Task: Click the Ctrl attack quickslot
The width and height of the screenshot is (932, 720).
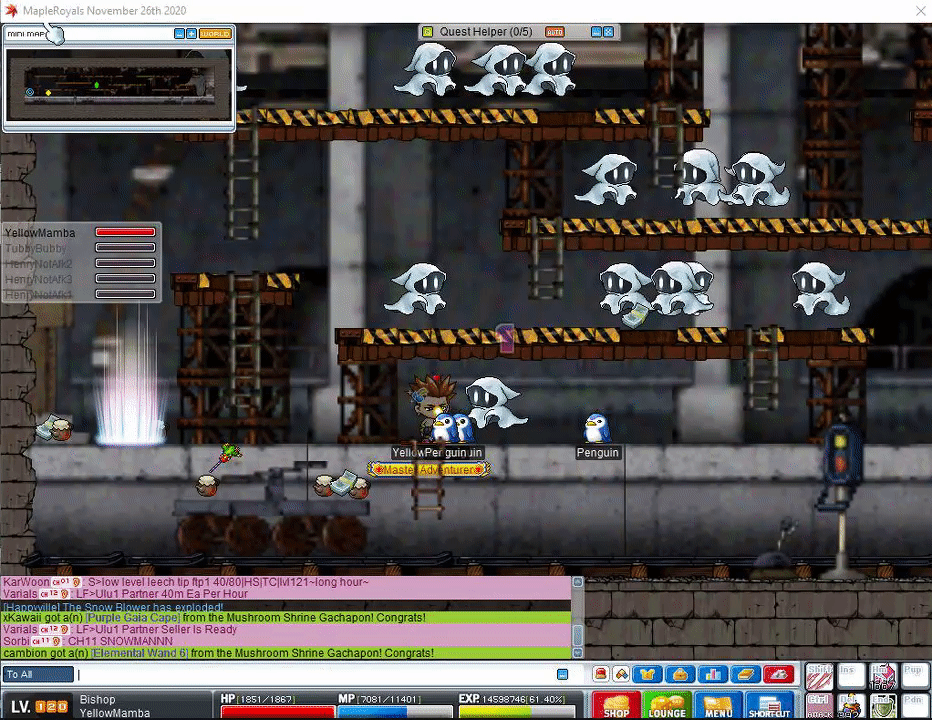Action: click(819, 706)
